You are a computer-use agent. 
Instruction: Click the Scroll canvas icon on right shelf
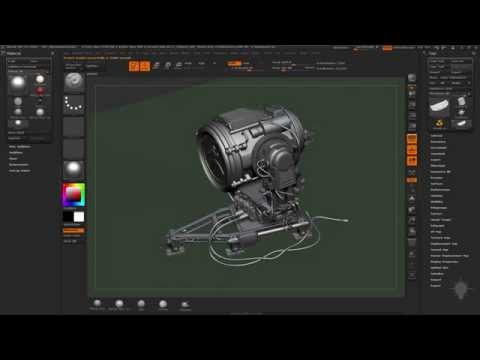(x=412, y=94)
